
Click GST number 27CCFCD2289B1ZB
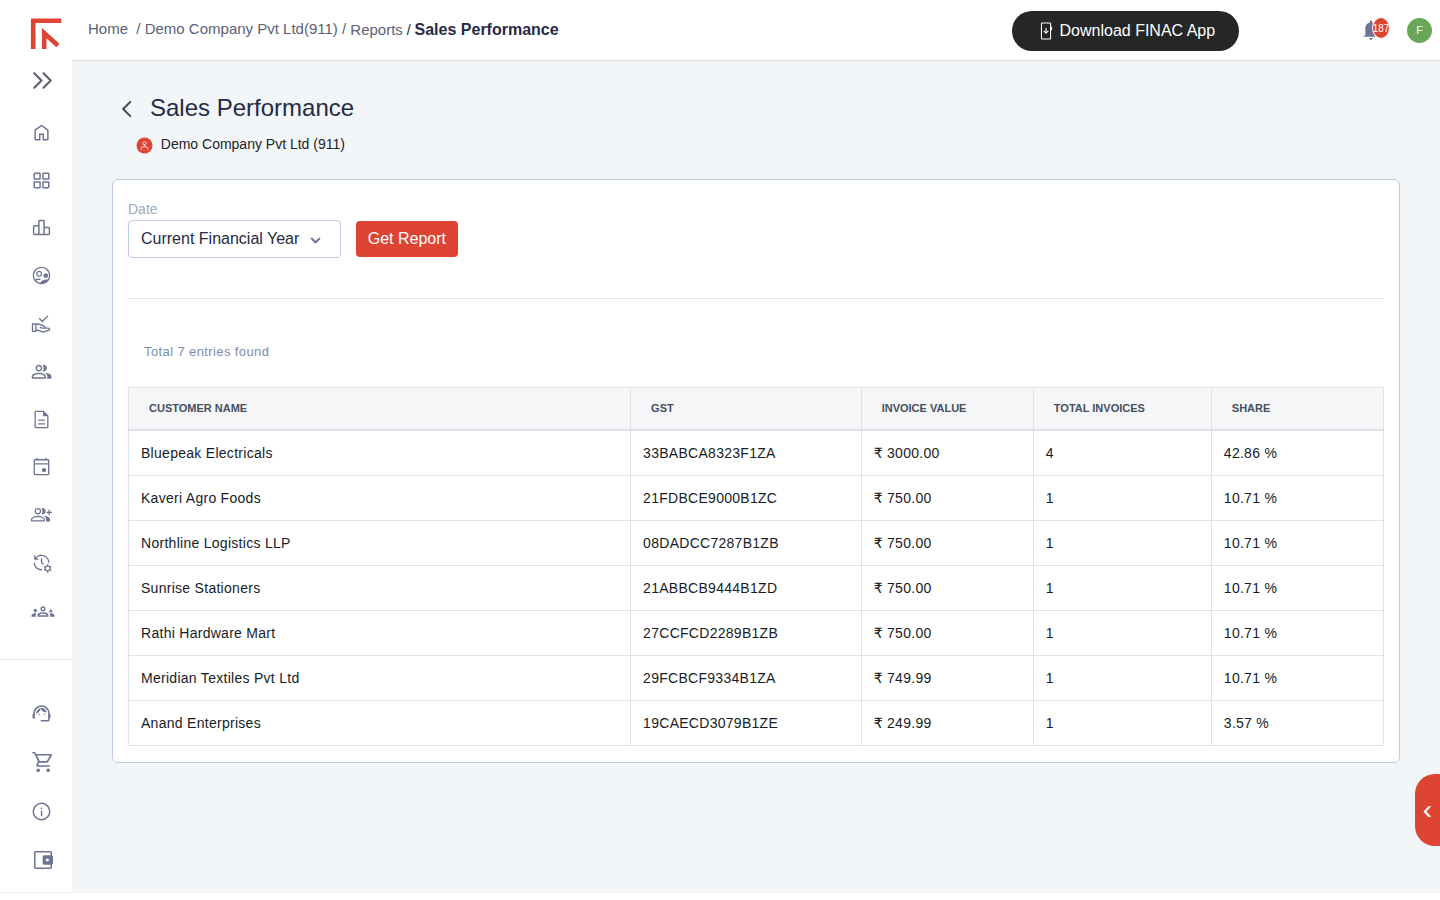pyautogui.click(x=710, y=633)
